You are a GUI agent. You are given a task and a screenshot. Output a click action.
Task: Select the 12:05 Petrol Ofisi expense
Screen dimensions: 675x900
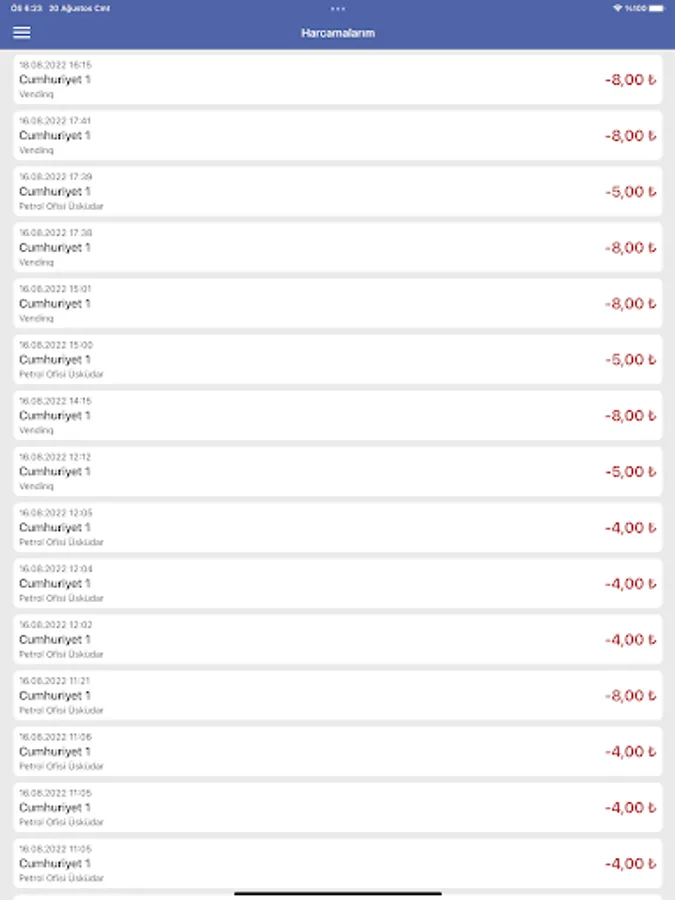tap(337, 527)
